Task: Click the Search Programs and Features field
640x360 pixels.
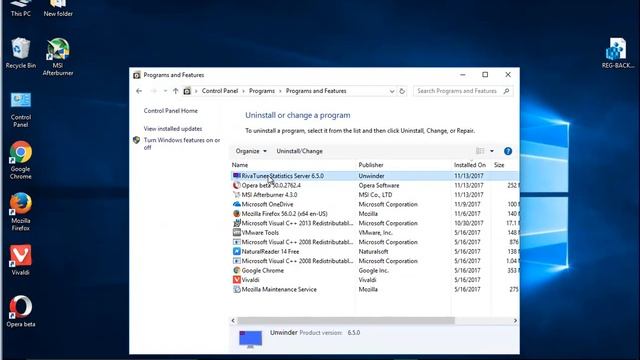Action: pyautogui.click(x=463, y=91)
